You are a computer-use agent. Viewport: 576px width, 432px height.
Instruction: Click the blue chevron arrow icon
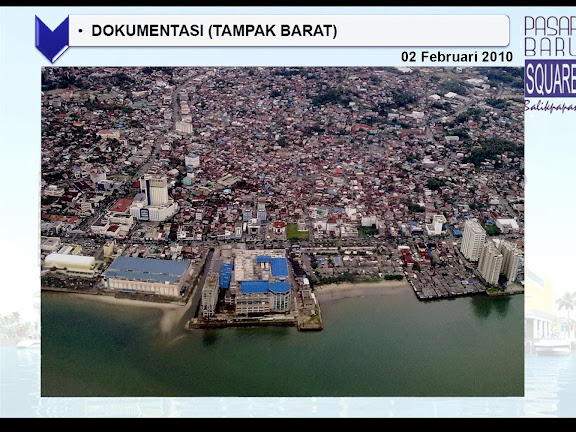[52, 39]
